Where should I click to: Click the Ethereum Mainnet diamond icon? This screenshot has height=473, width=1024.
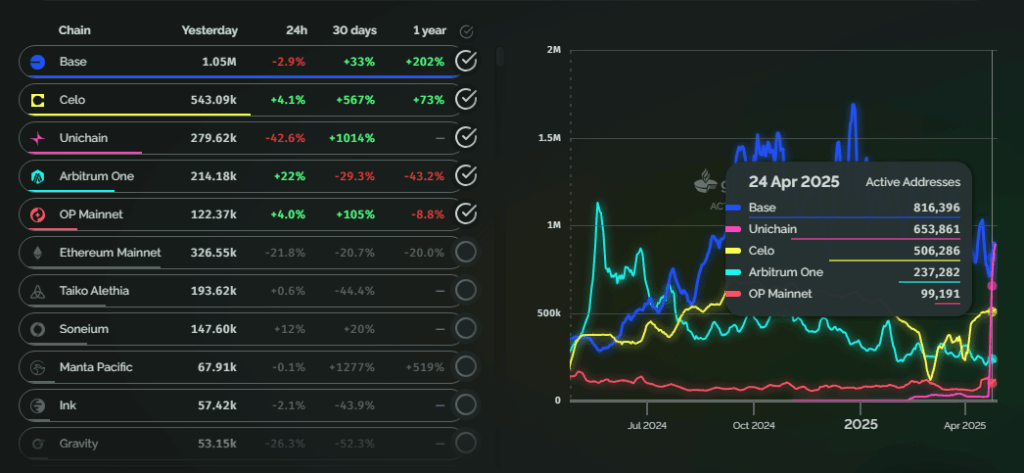tap(38, 253)
